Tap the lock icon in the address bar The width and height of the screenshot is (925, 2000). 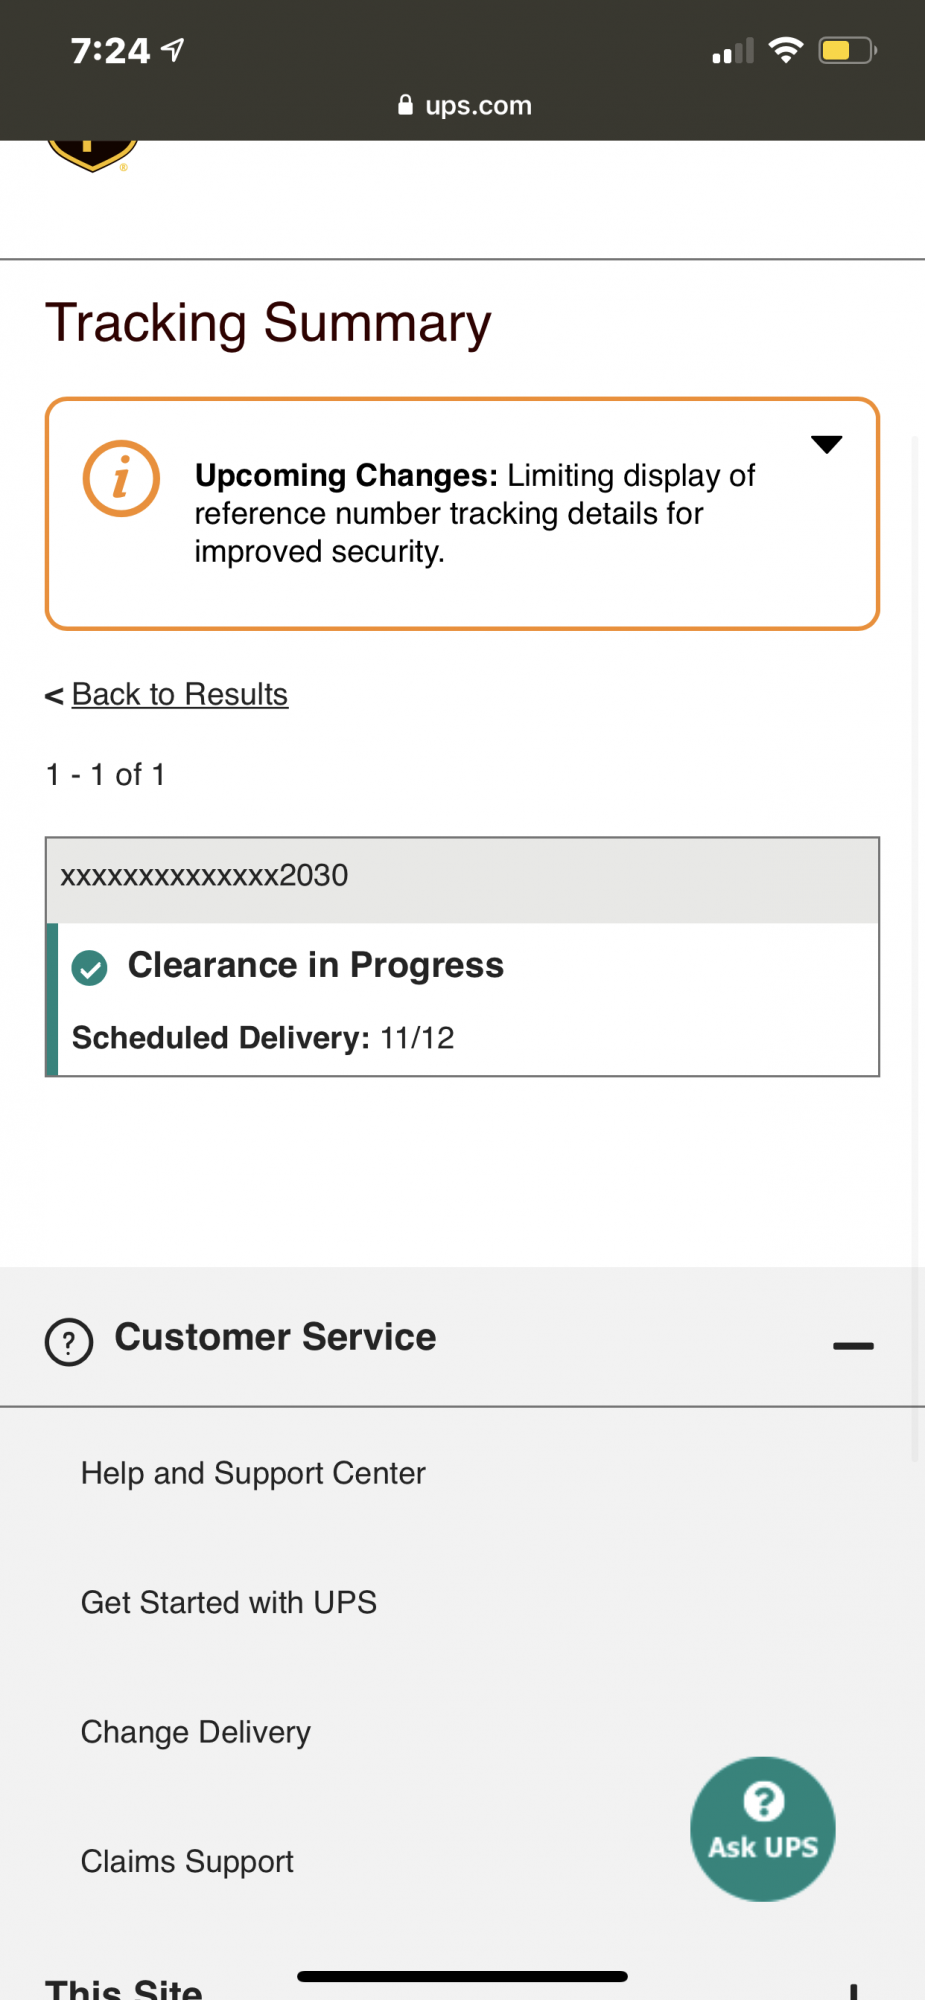[x=405, y=105]
